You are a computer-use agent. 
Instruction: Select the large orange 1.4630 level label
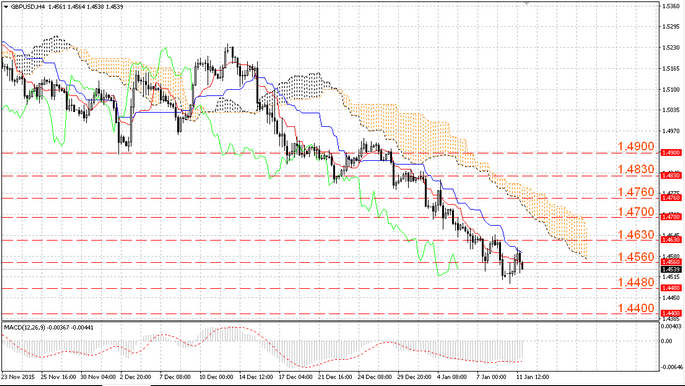pos(637,235)
